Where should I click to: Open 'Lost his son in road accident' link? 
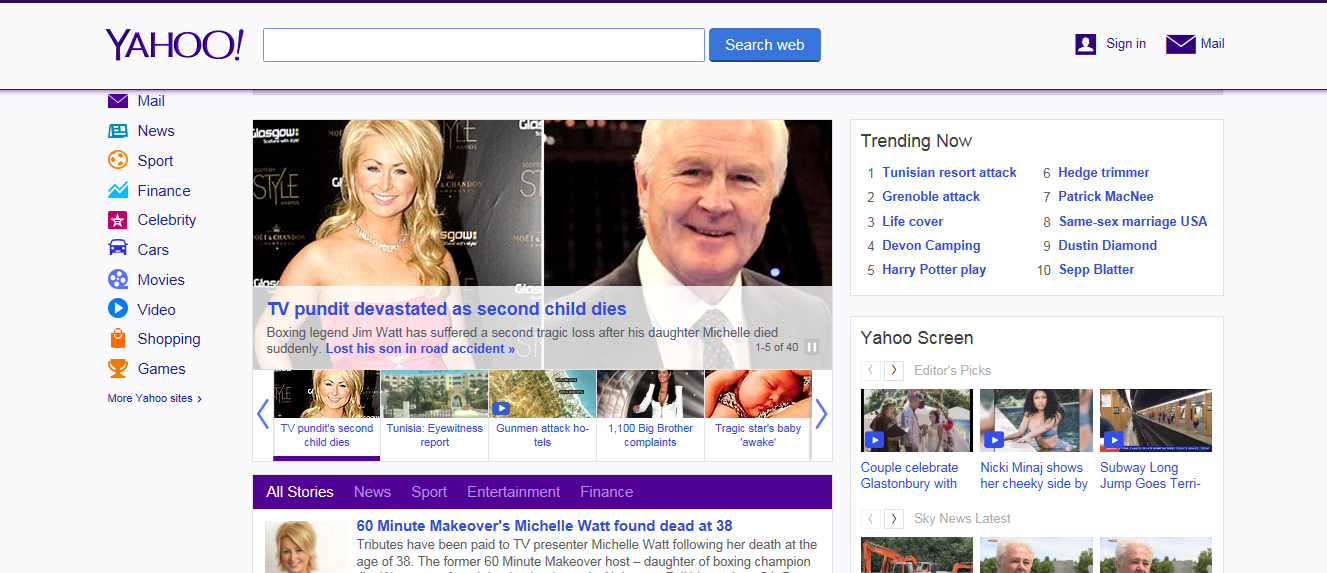(x=420, y=349)
